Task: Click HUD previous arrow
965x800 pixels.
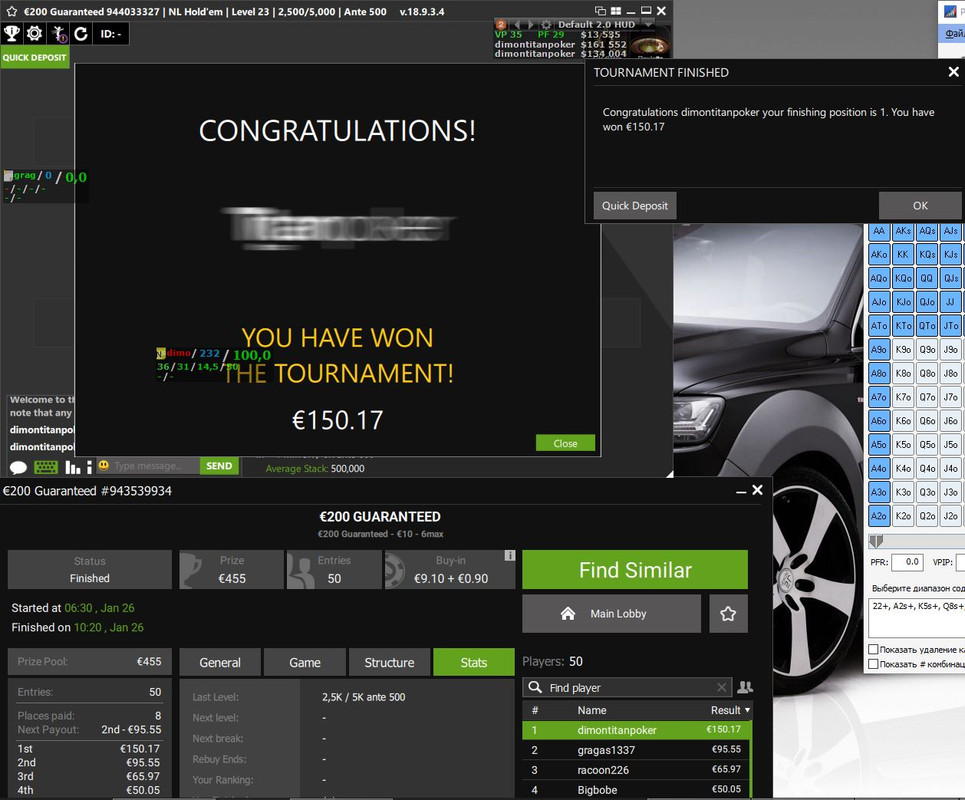Action: pos(517,25)
